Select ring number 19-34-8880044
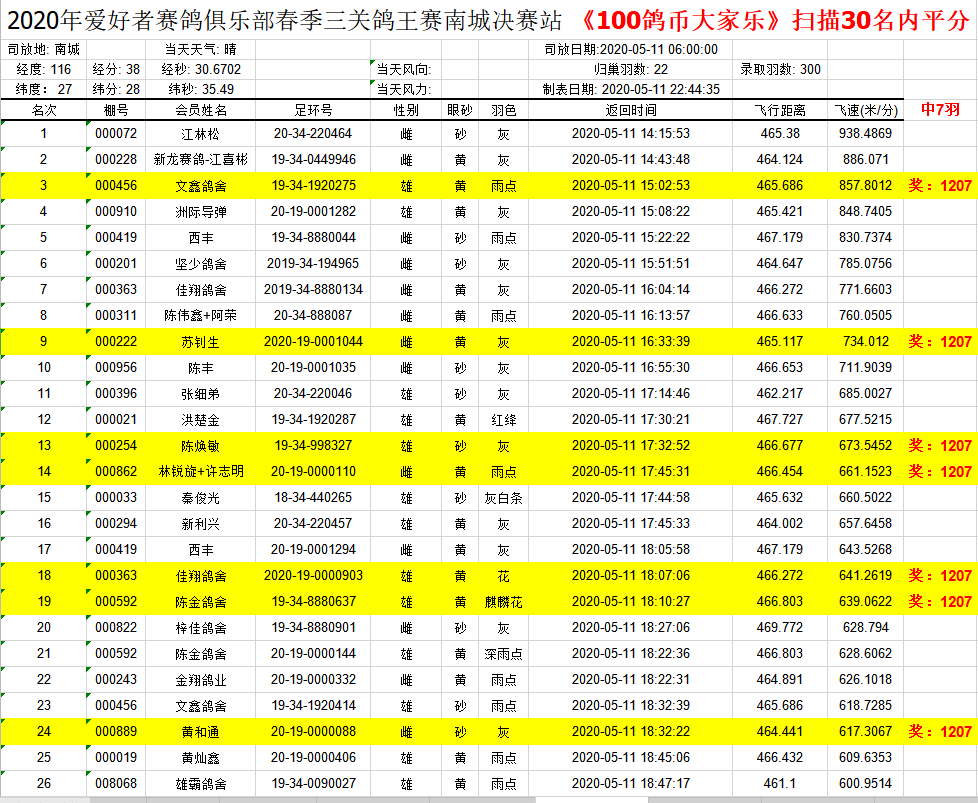978x803 pixels. click(x=313, y=238)
